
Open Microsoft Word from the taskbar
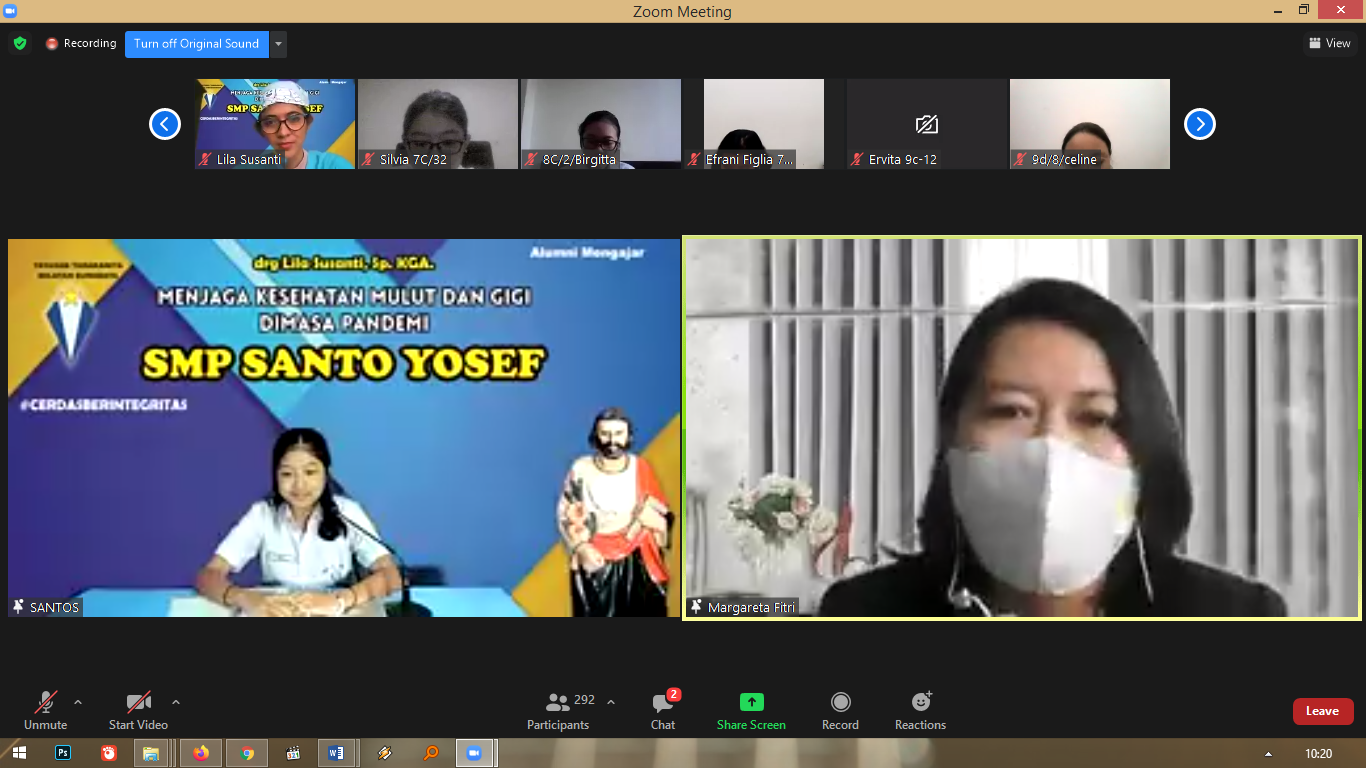tap(335, 753)
